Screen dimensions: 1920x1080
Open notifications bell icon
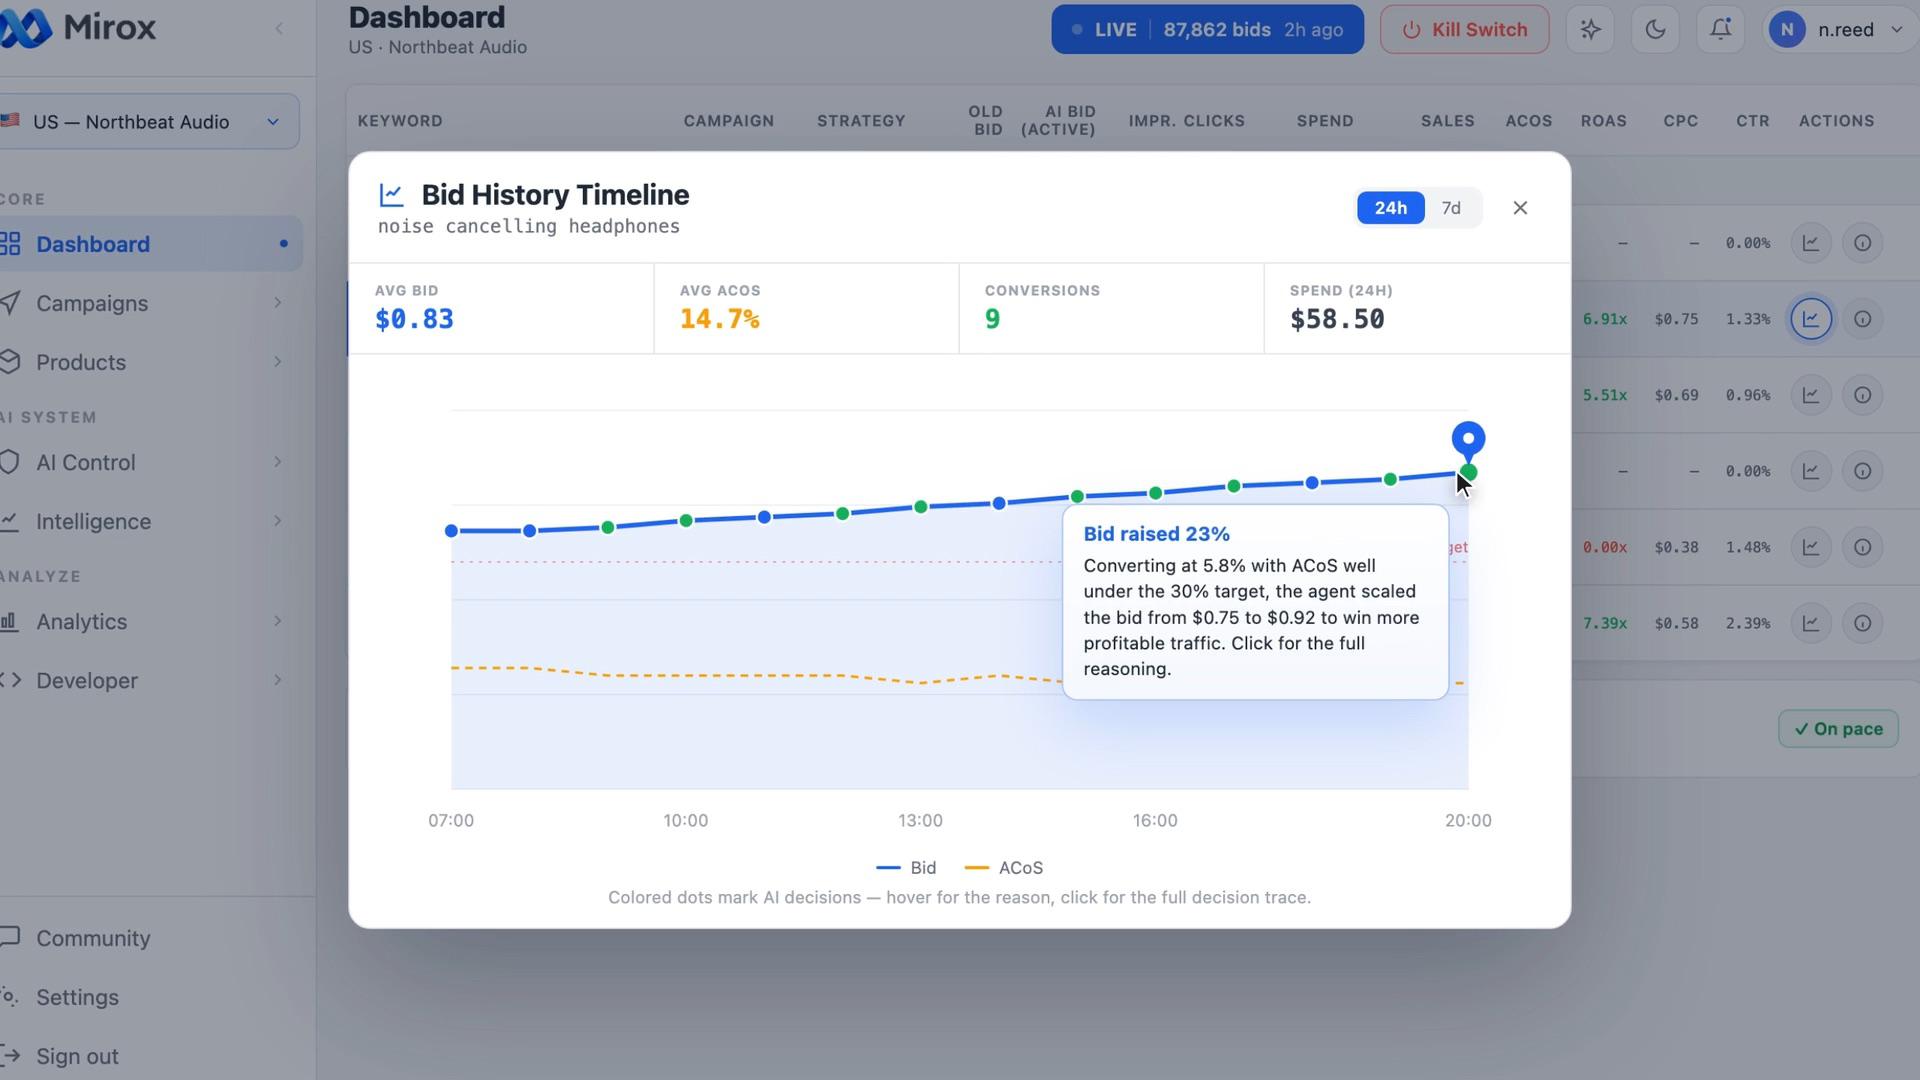pos(1720,29)
